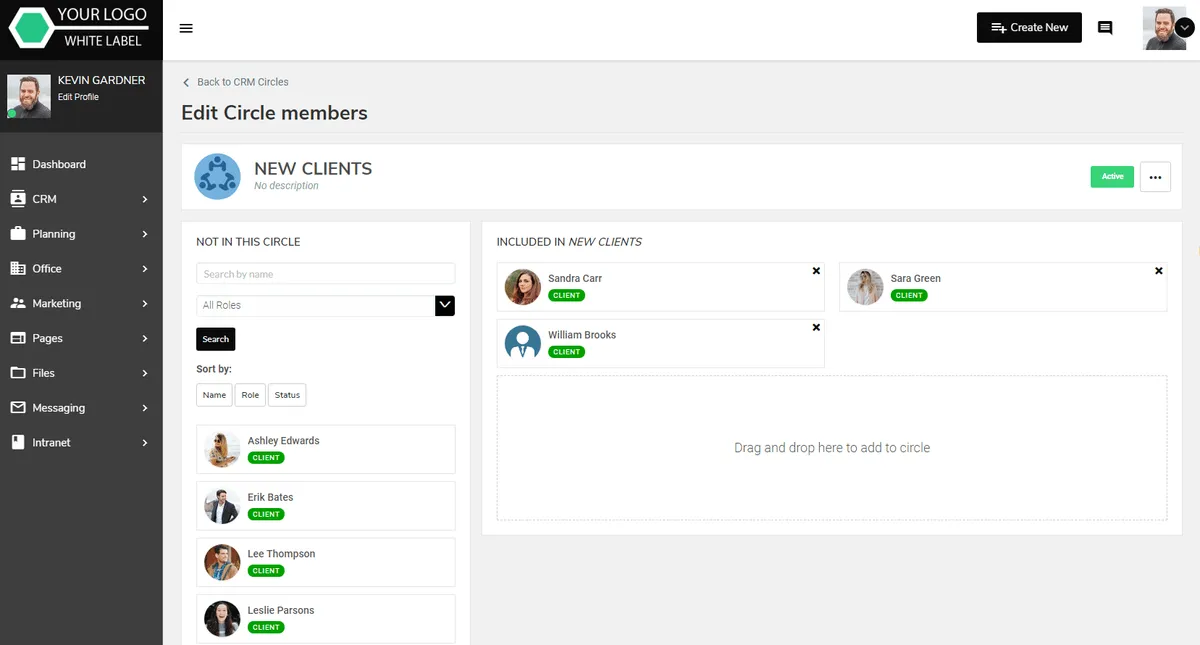Click the Search by name field
Viewport: 1200px width, 645px height.
[325, 274]
